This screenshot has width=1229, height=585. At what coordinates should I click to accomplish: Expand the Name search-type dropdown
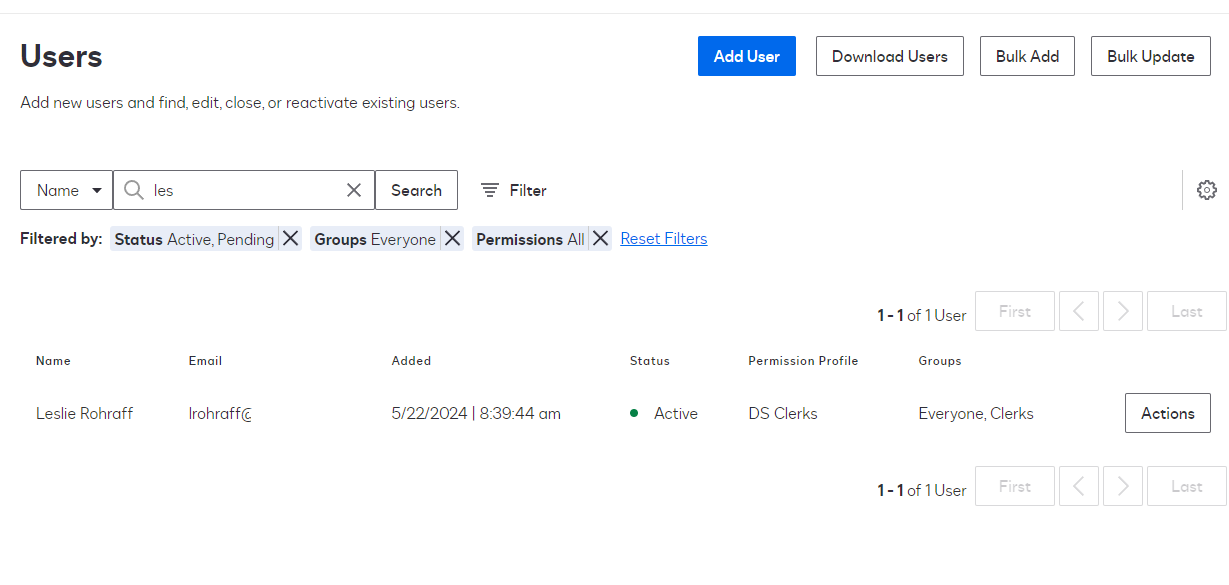click(67, 190)
